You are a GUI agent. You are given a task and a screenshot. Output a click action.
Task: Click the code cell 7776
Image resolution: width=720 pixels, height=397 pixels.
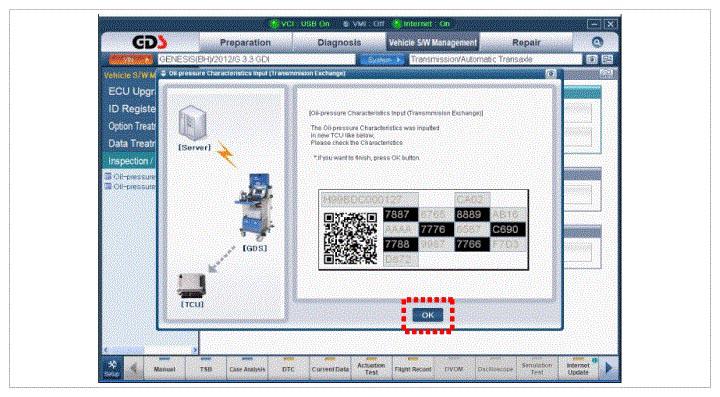point(436,229)
